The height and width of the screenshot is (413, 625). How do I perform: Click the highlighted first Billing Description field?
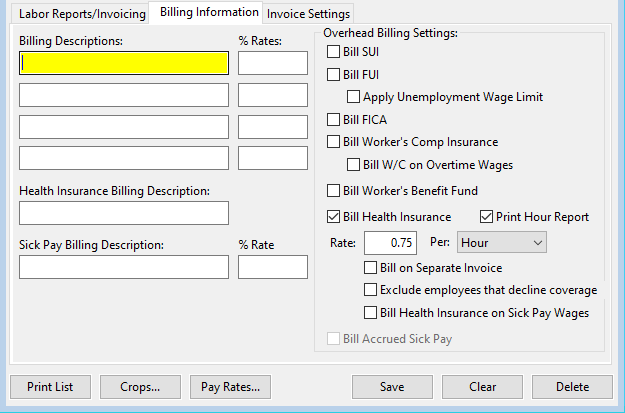124,63
